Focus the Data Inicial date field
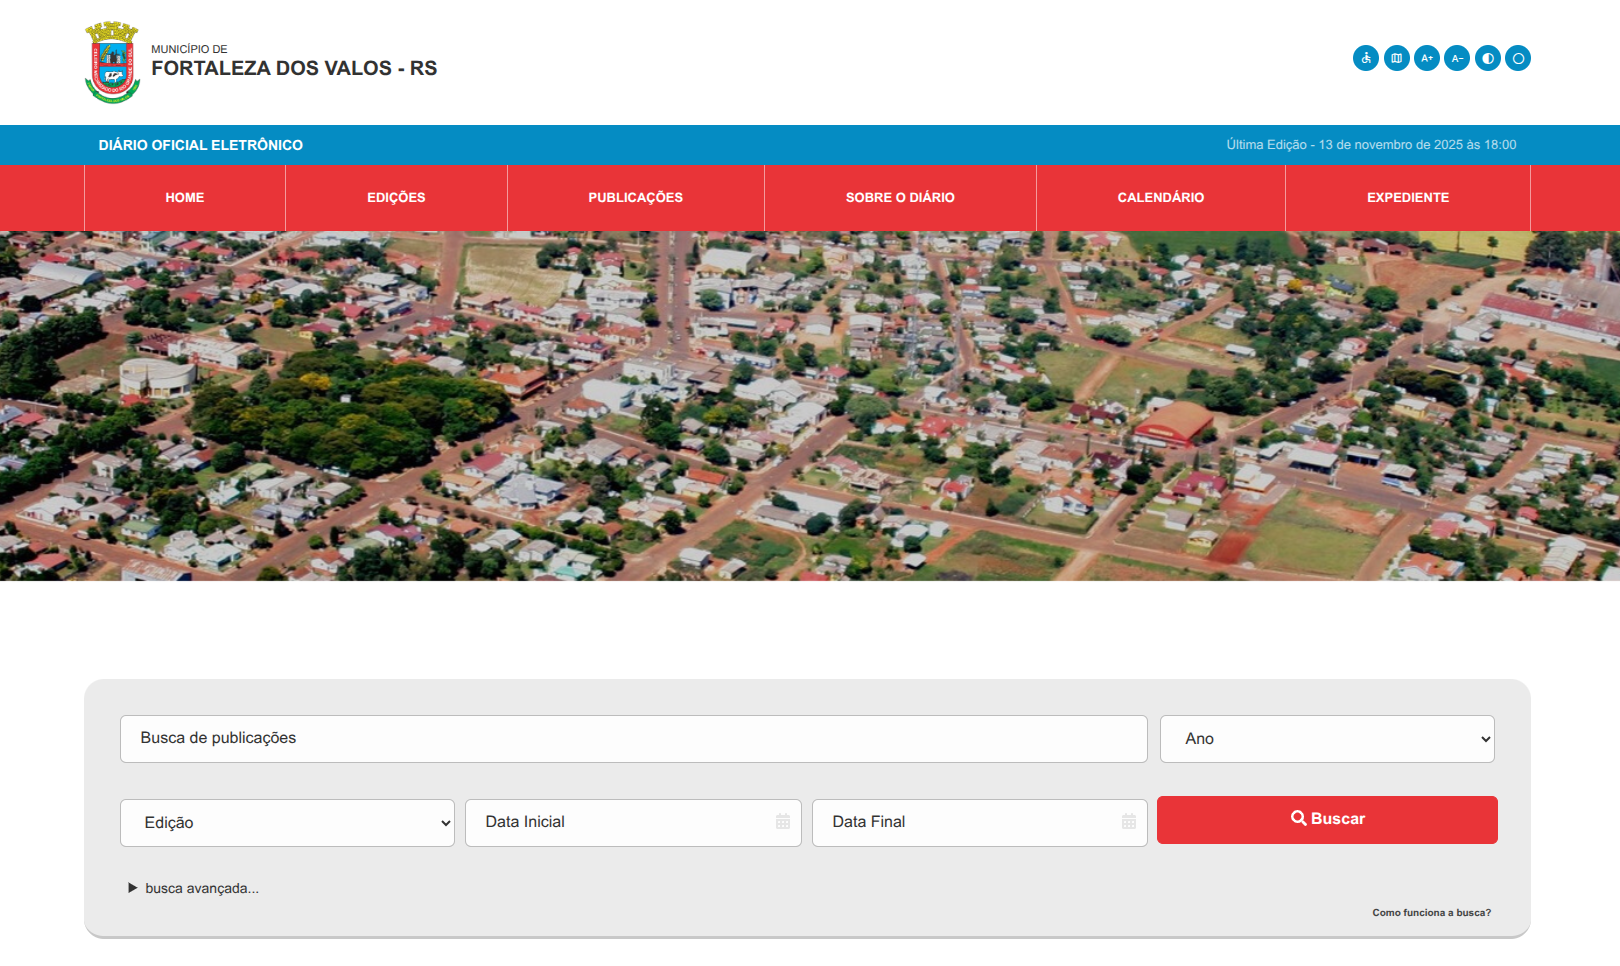This screenshot has width=1620, height=966. tap(633, 823)
